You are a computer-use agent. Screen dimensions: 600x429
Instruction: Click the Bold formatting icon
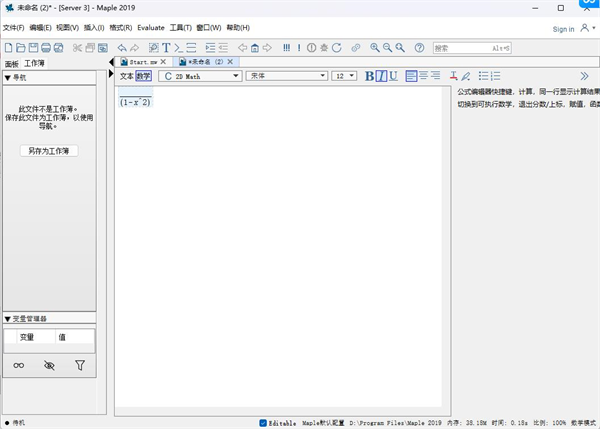370,76
